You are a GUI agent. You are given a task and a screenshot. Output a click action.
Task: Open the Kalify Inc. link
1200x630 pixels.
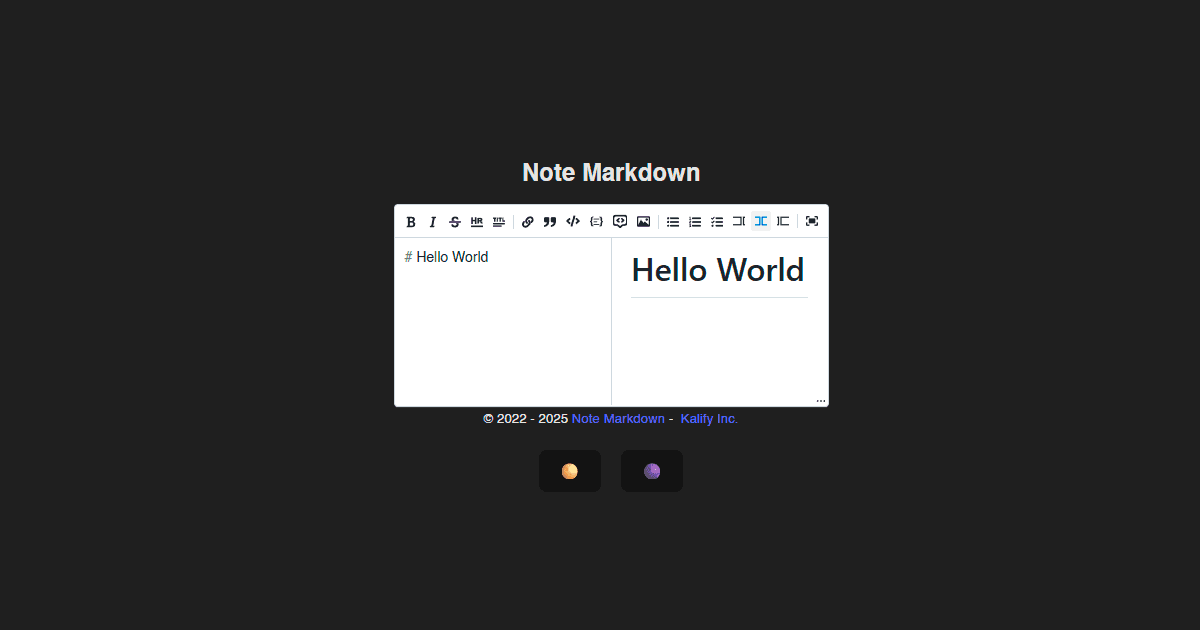coord(709,419)
